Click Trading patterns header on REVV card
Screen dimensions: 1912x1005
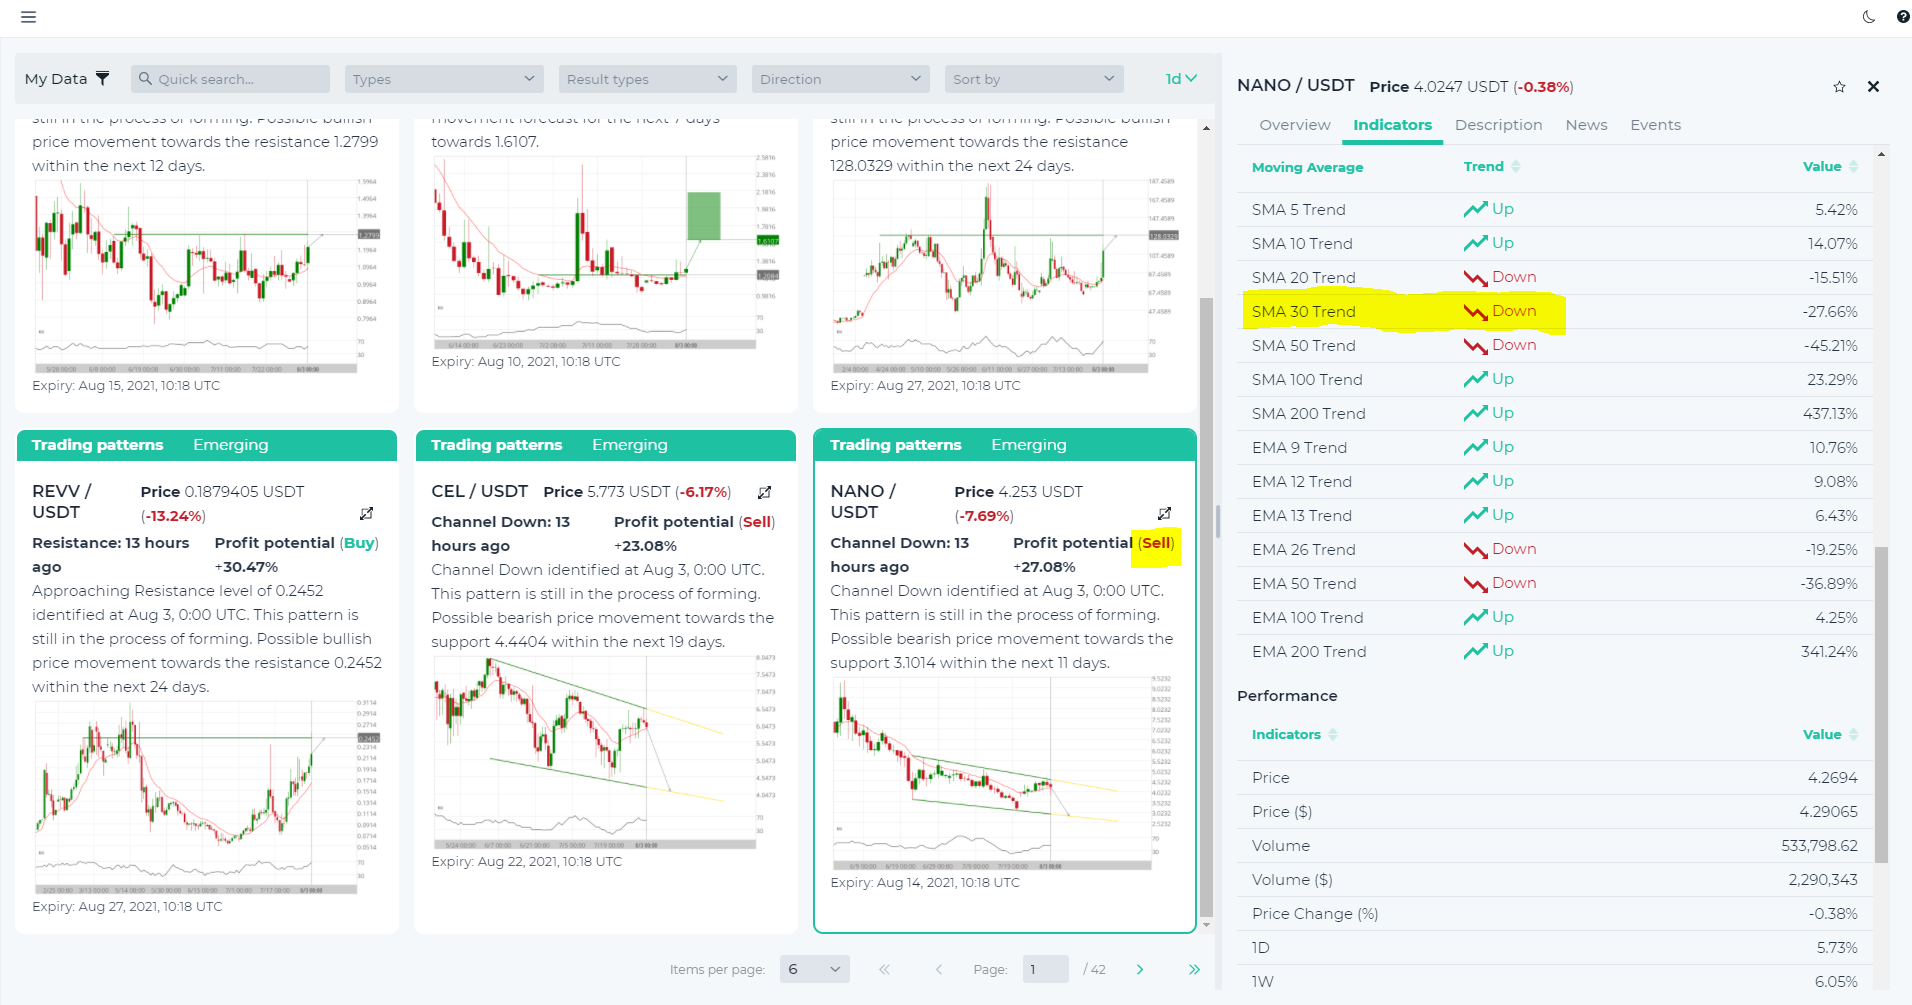[97, 445]
